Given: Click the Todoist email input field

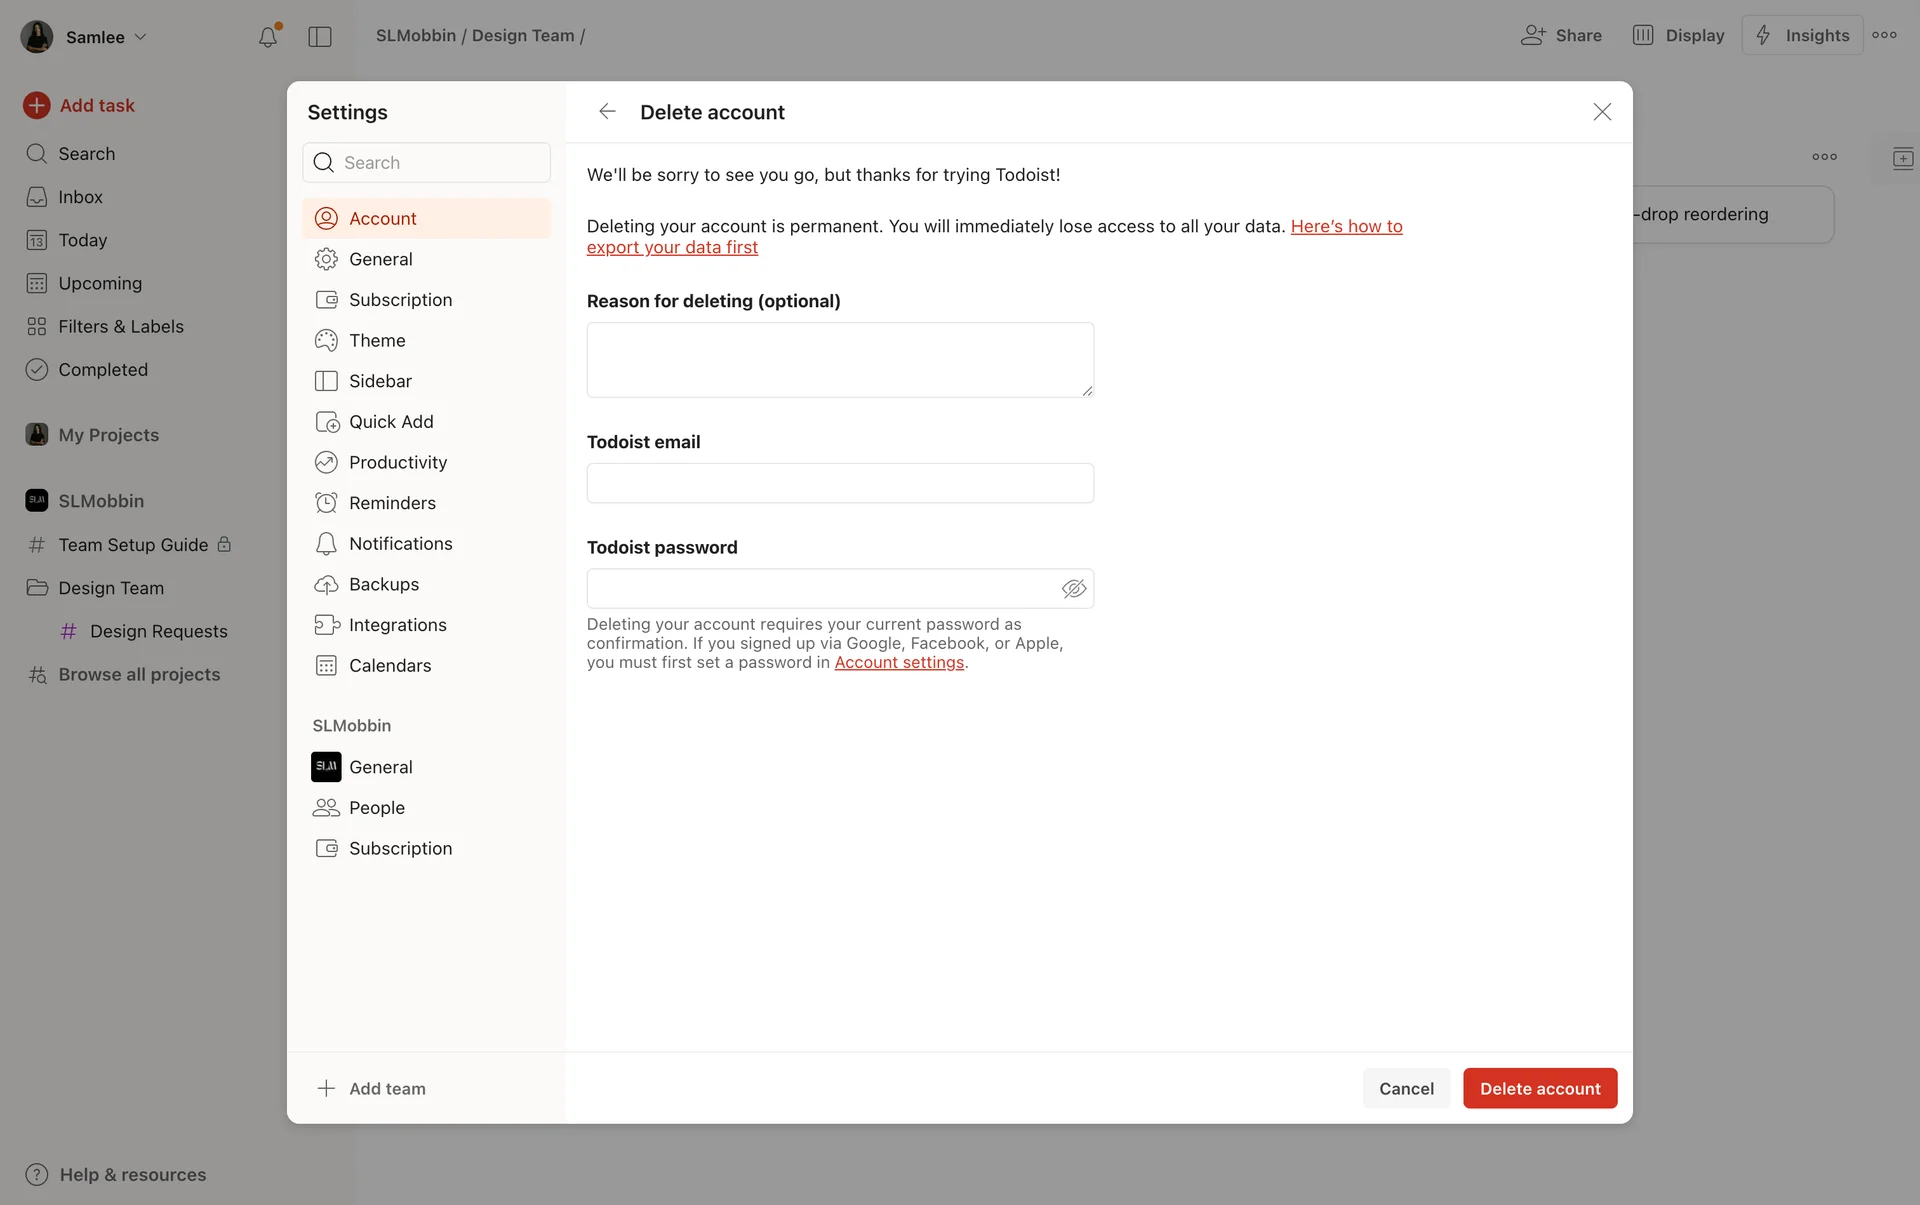Looking at the screenshot, I should [x=839, y=483].
